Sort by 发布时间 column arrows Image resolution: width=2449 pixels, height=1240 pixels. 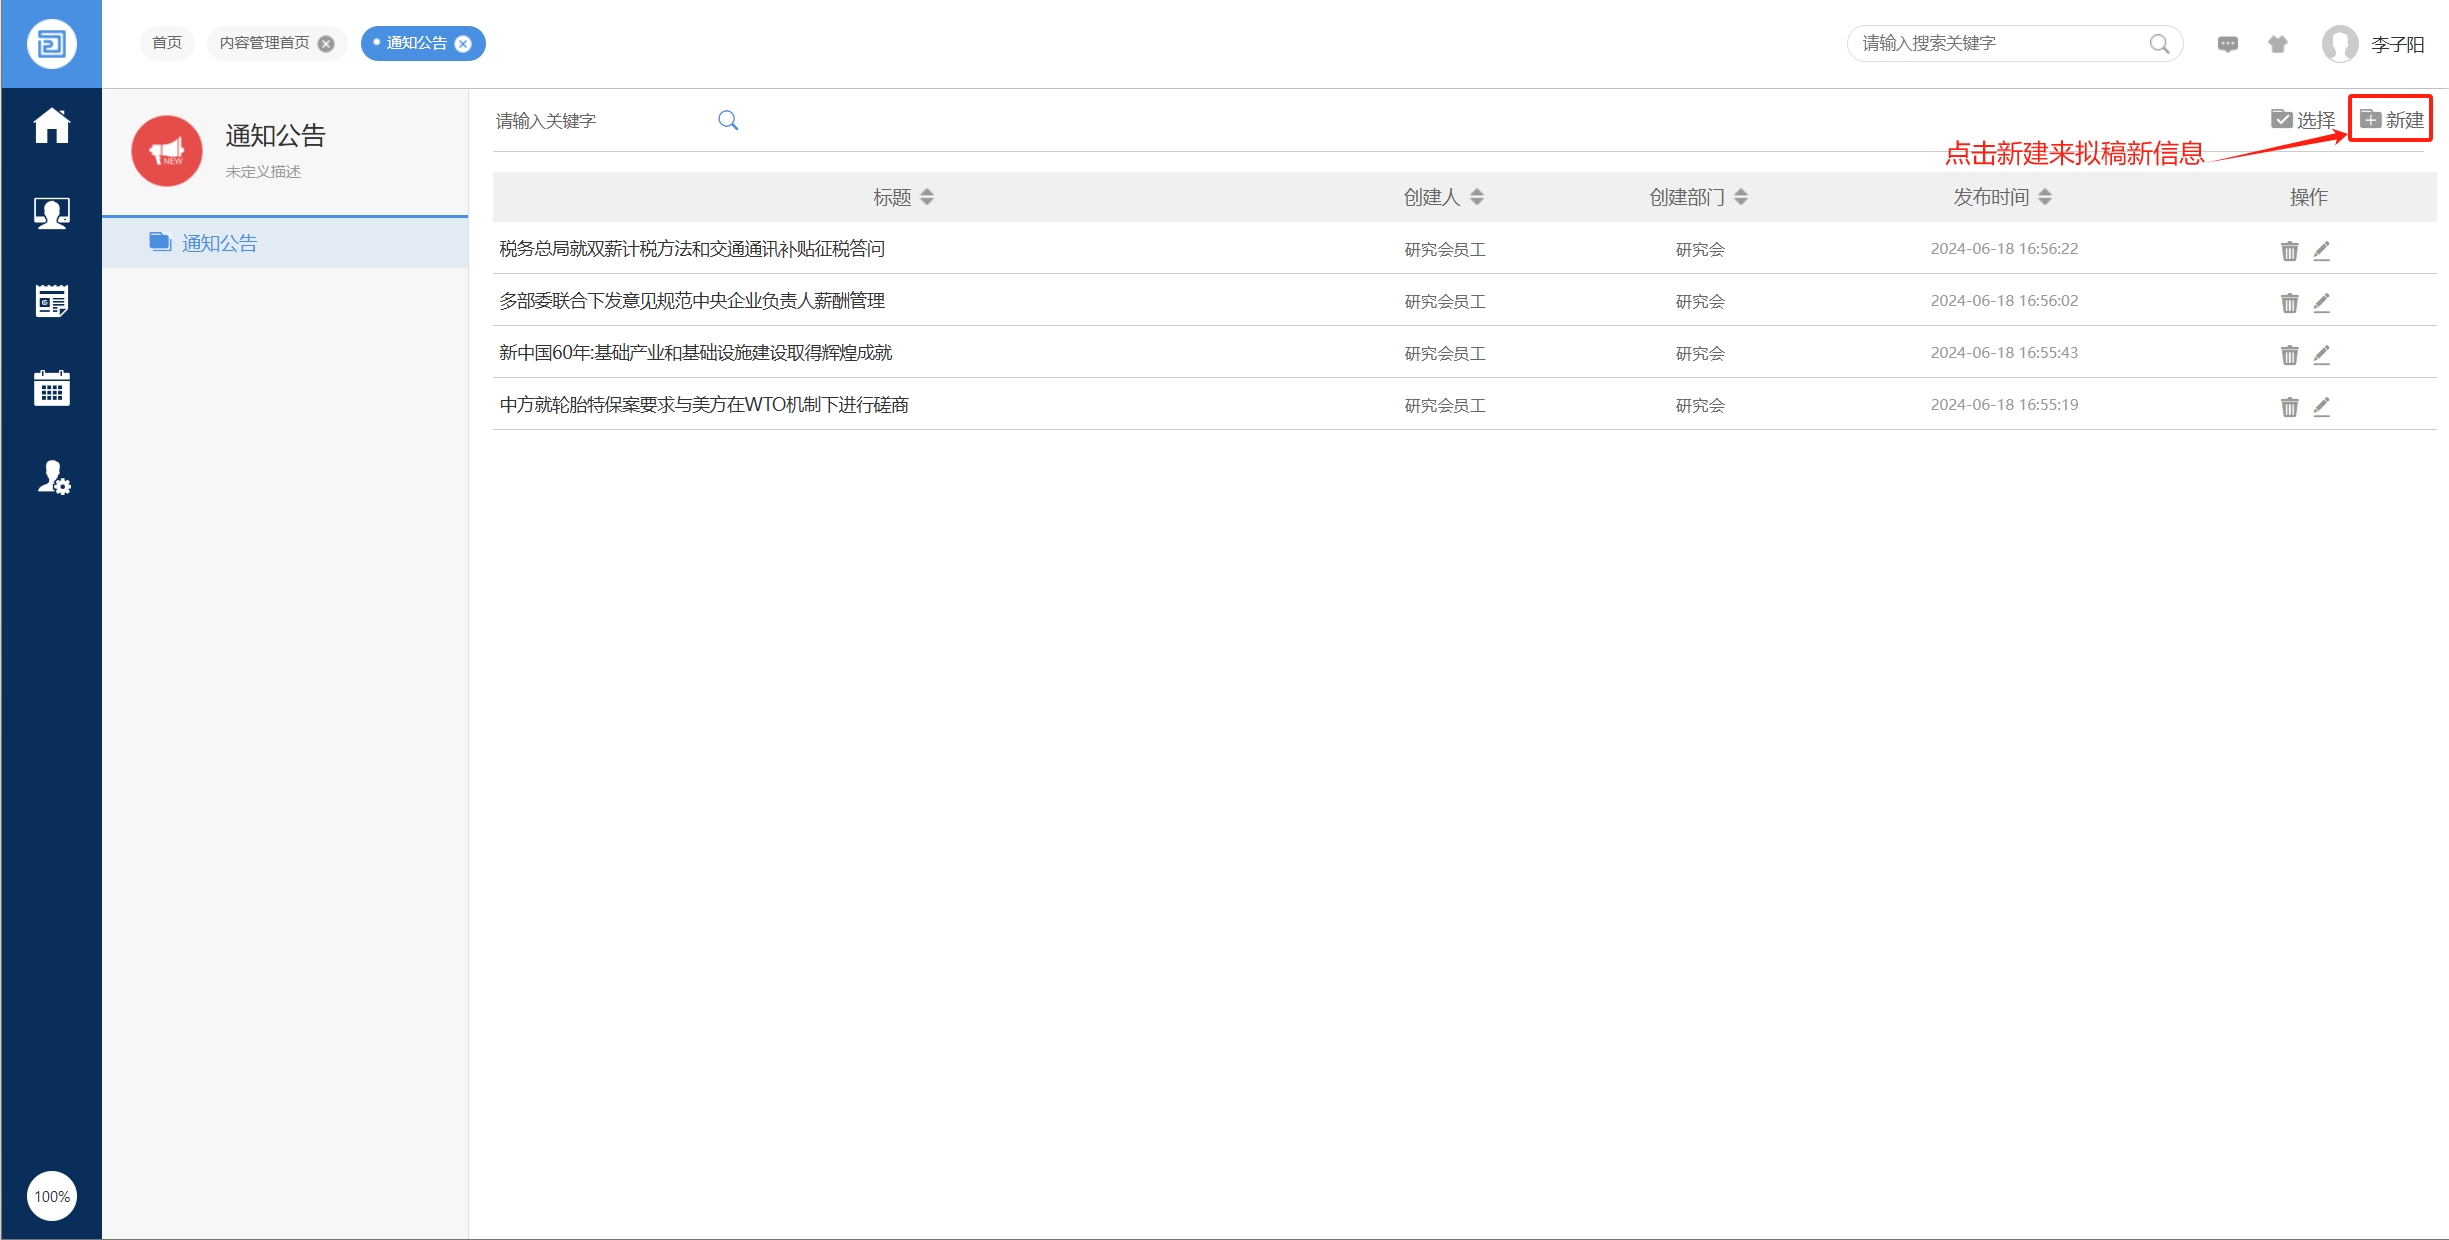coord(2045,197)
